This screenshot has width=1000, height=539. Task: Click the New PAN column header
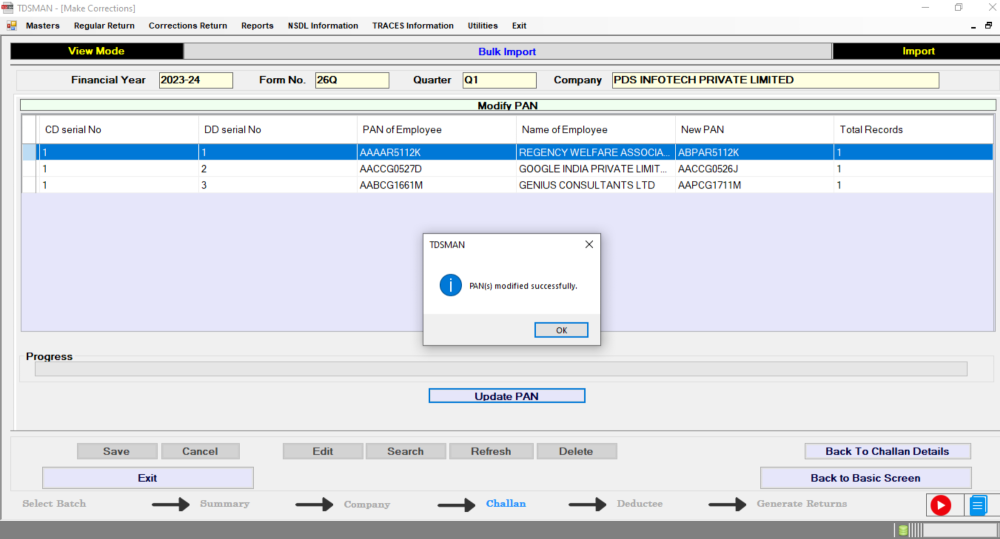[x=754, y=129]
